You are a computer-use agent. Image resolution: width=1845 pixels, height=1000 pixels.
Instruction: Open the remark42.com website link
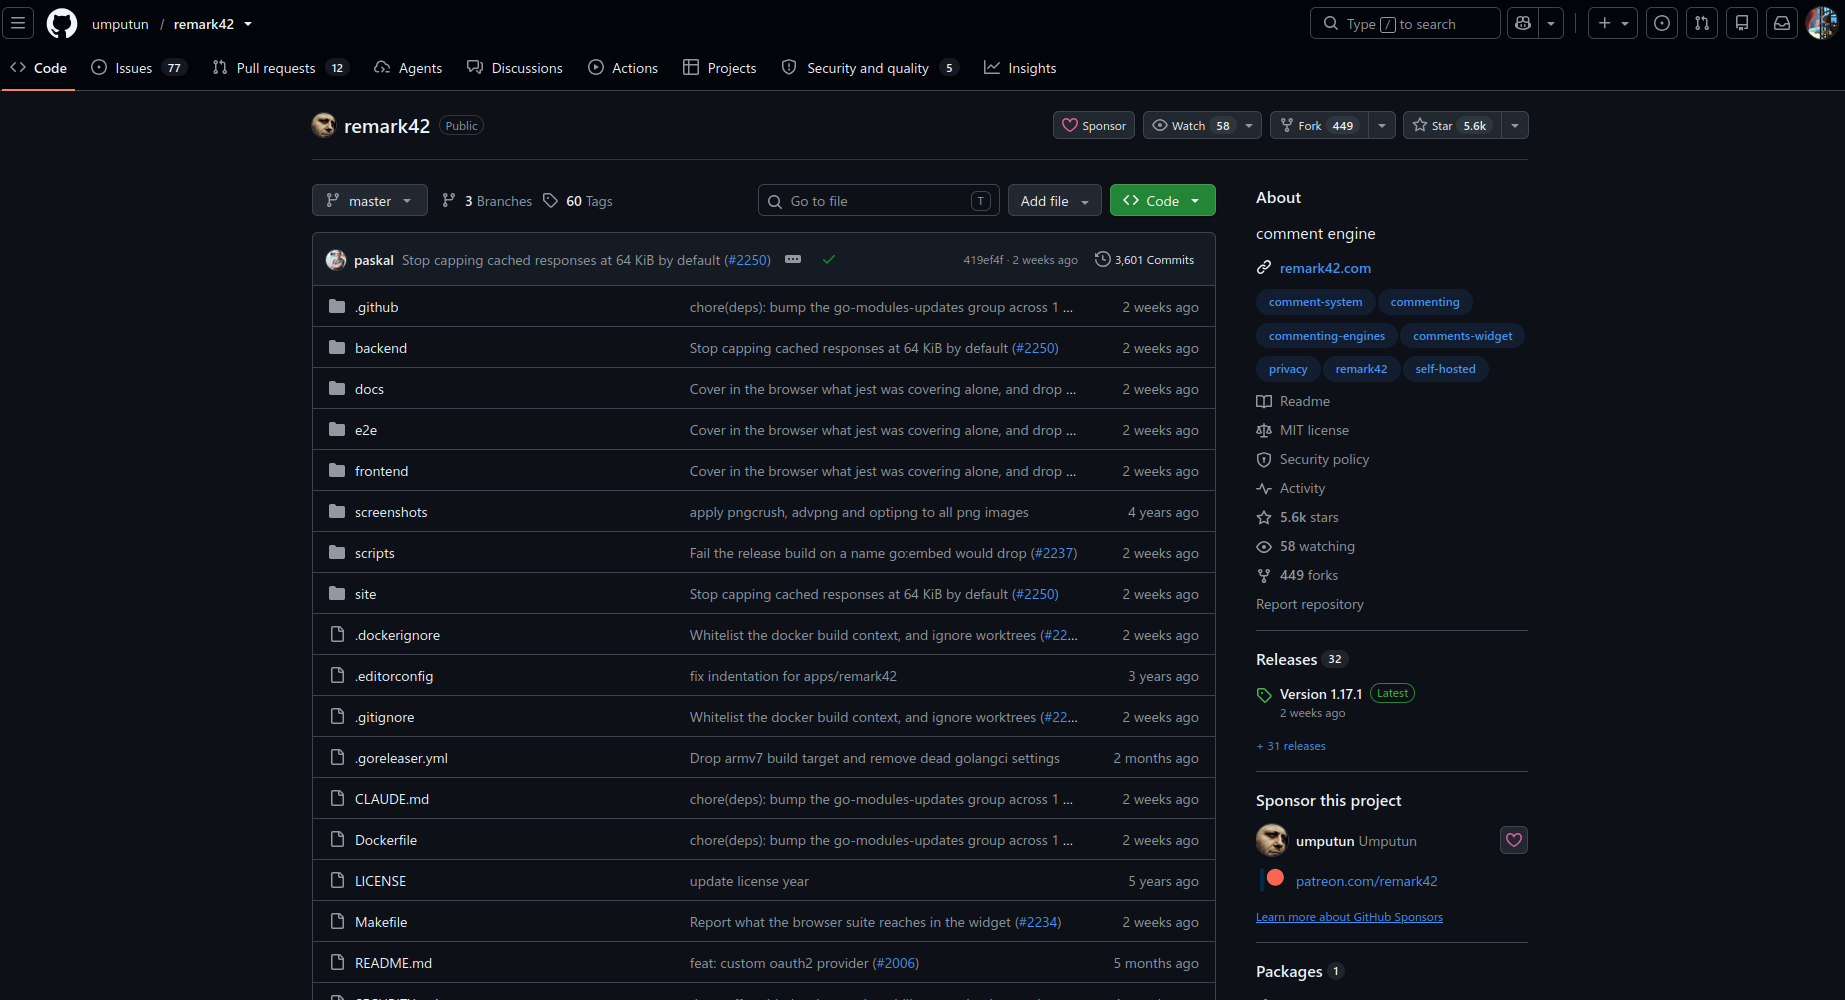[x=1325, y=268]
